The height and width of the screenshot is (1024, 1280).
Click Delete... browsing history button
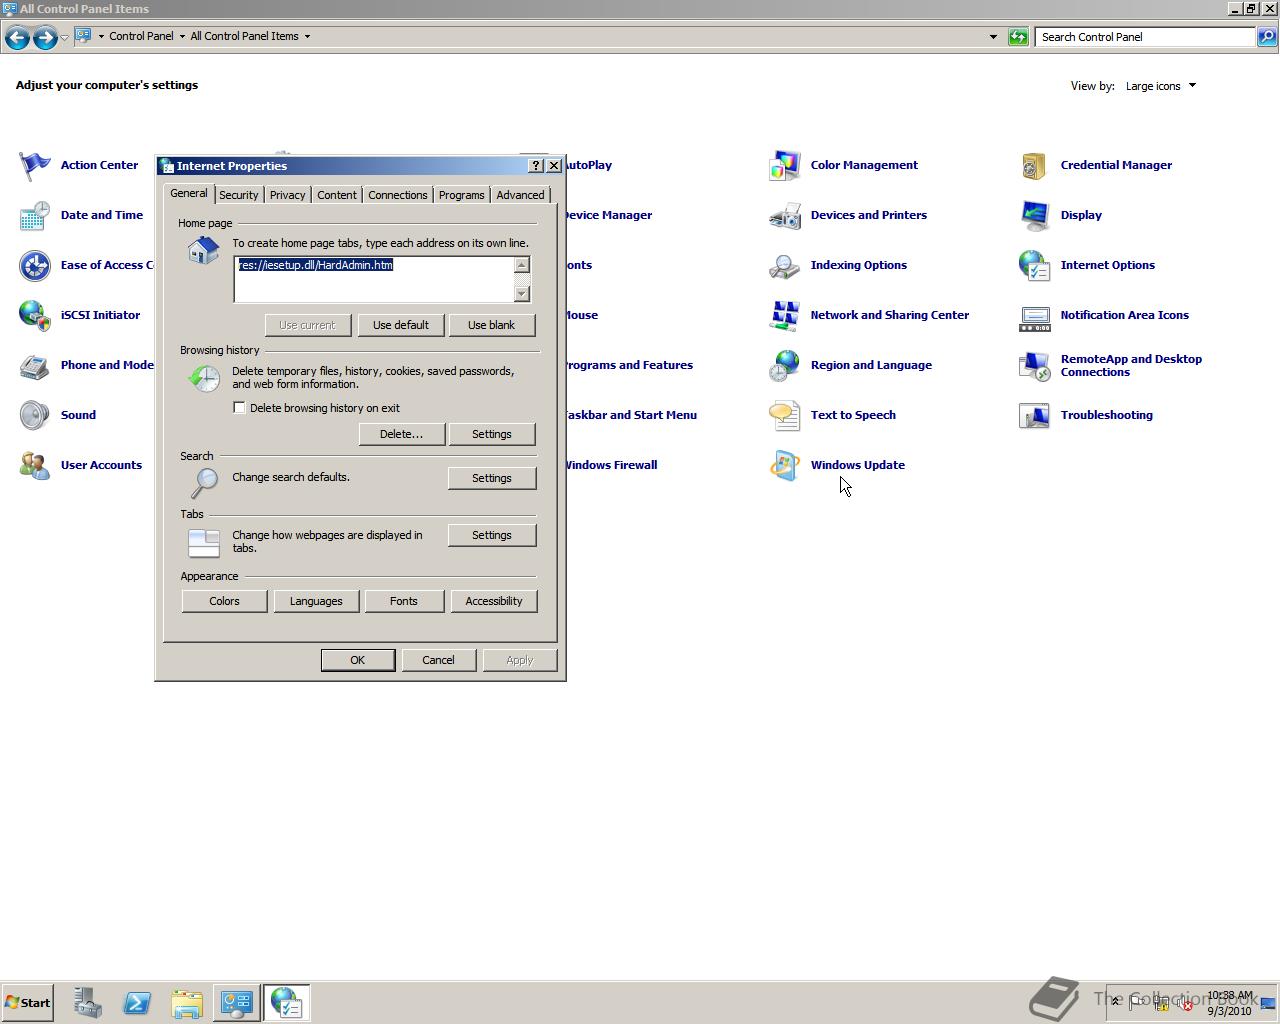tap(401, 434)
